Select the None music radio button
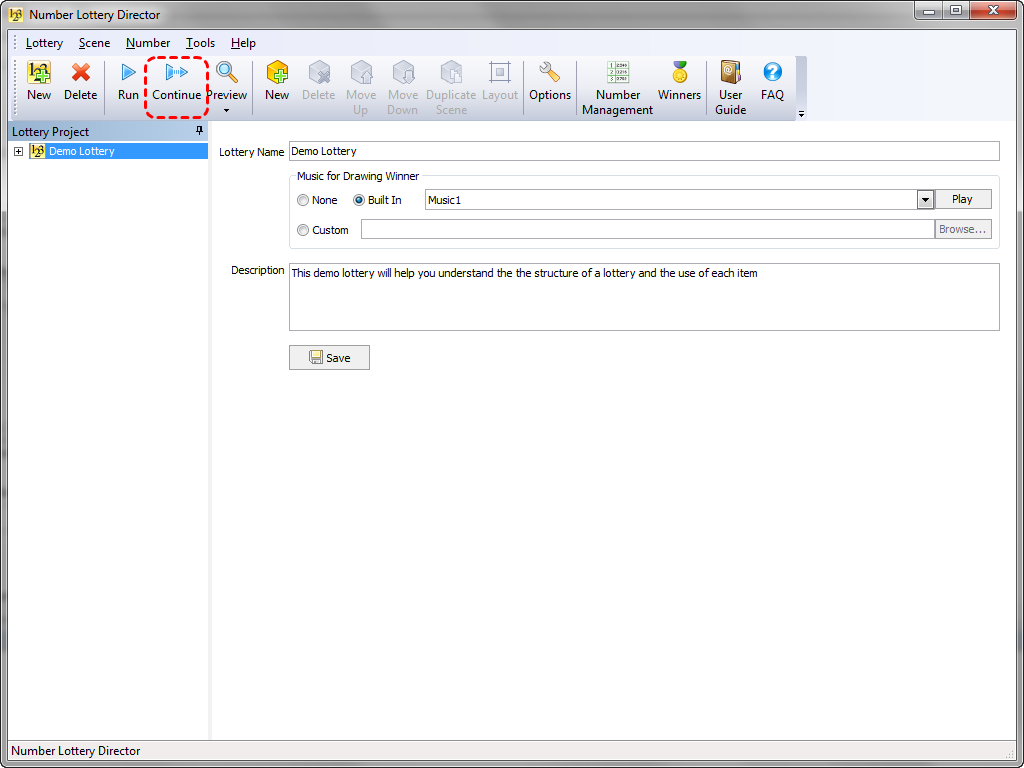 303,200
